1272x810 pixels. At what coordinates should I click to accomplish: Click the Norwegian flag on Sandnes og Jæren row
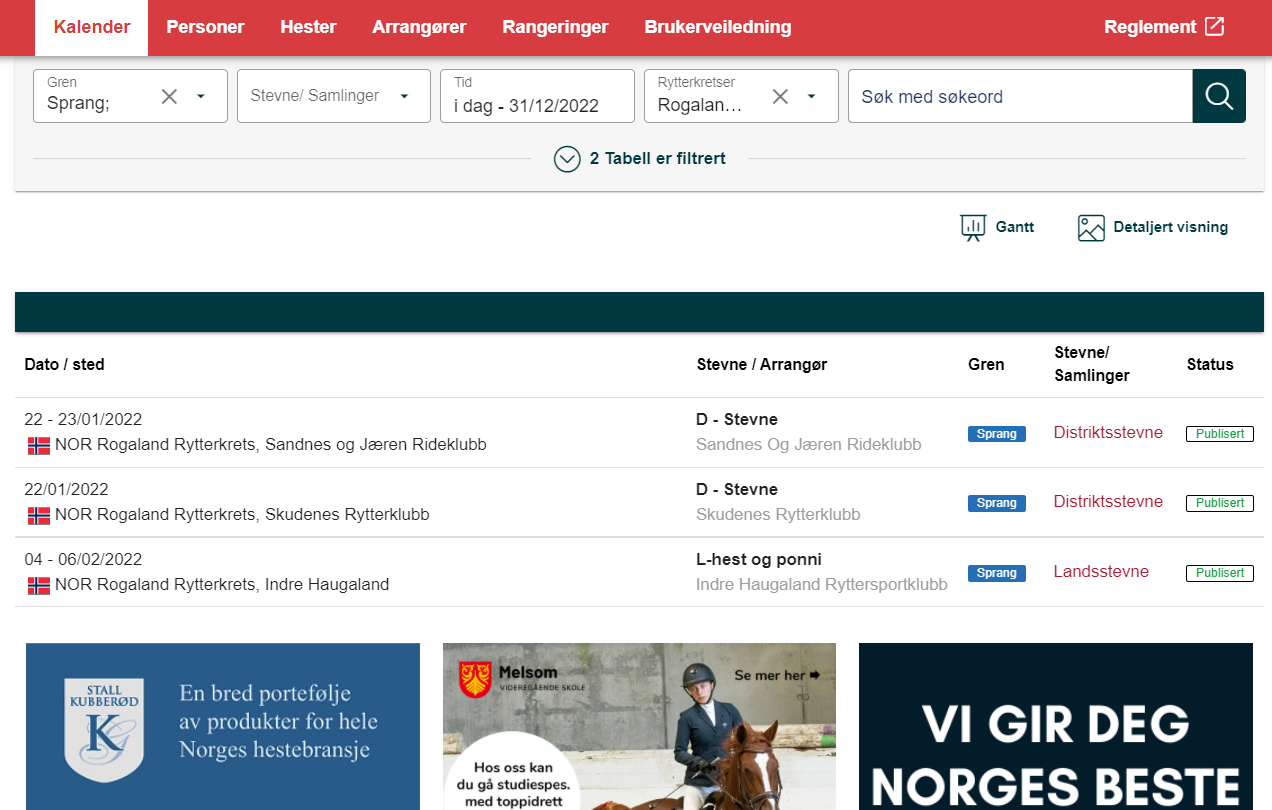point(38,445)
